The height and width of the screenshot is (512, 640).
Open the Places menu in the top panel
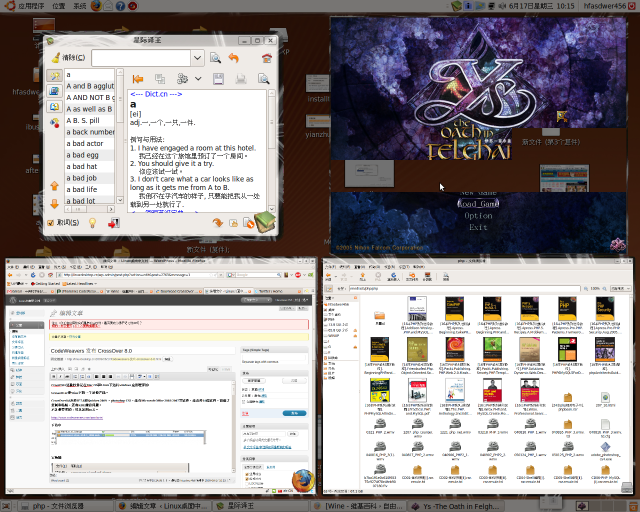point(59,6)
